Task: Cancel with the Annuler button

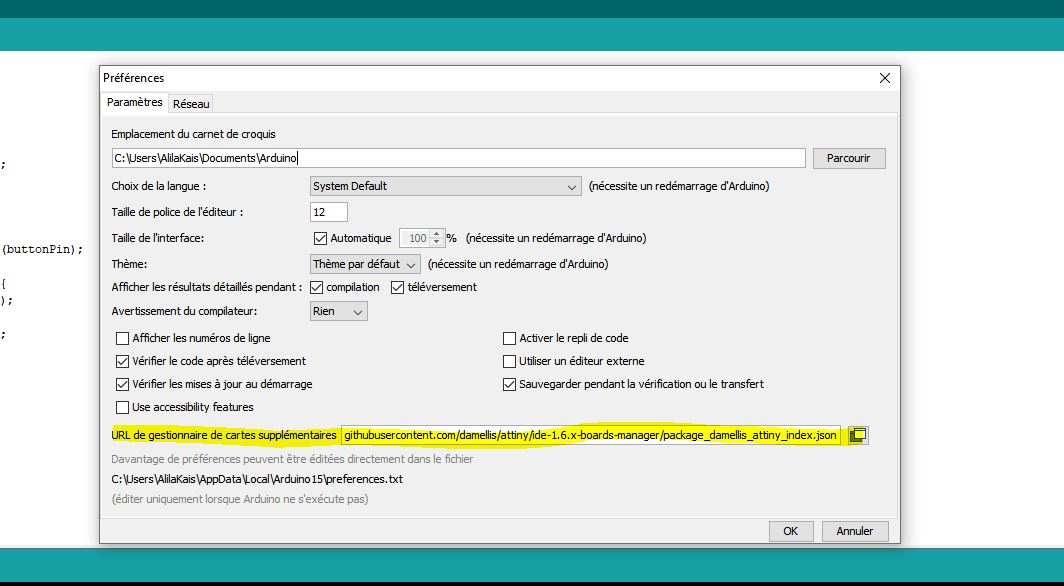Action: (x=854, y=531)
